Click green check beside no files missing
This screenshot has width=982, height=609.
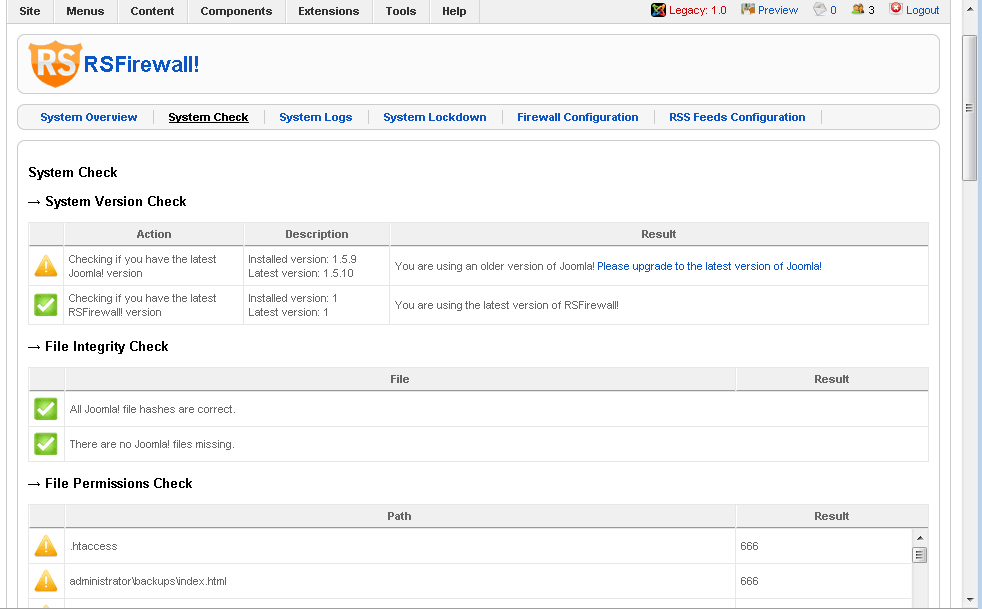point(46,444)
